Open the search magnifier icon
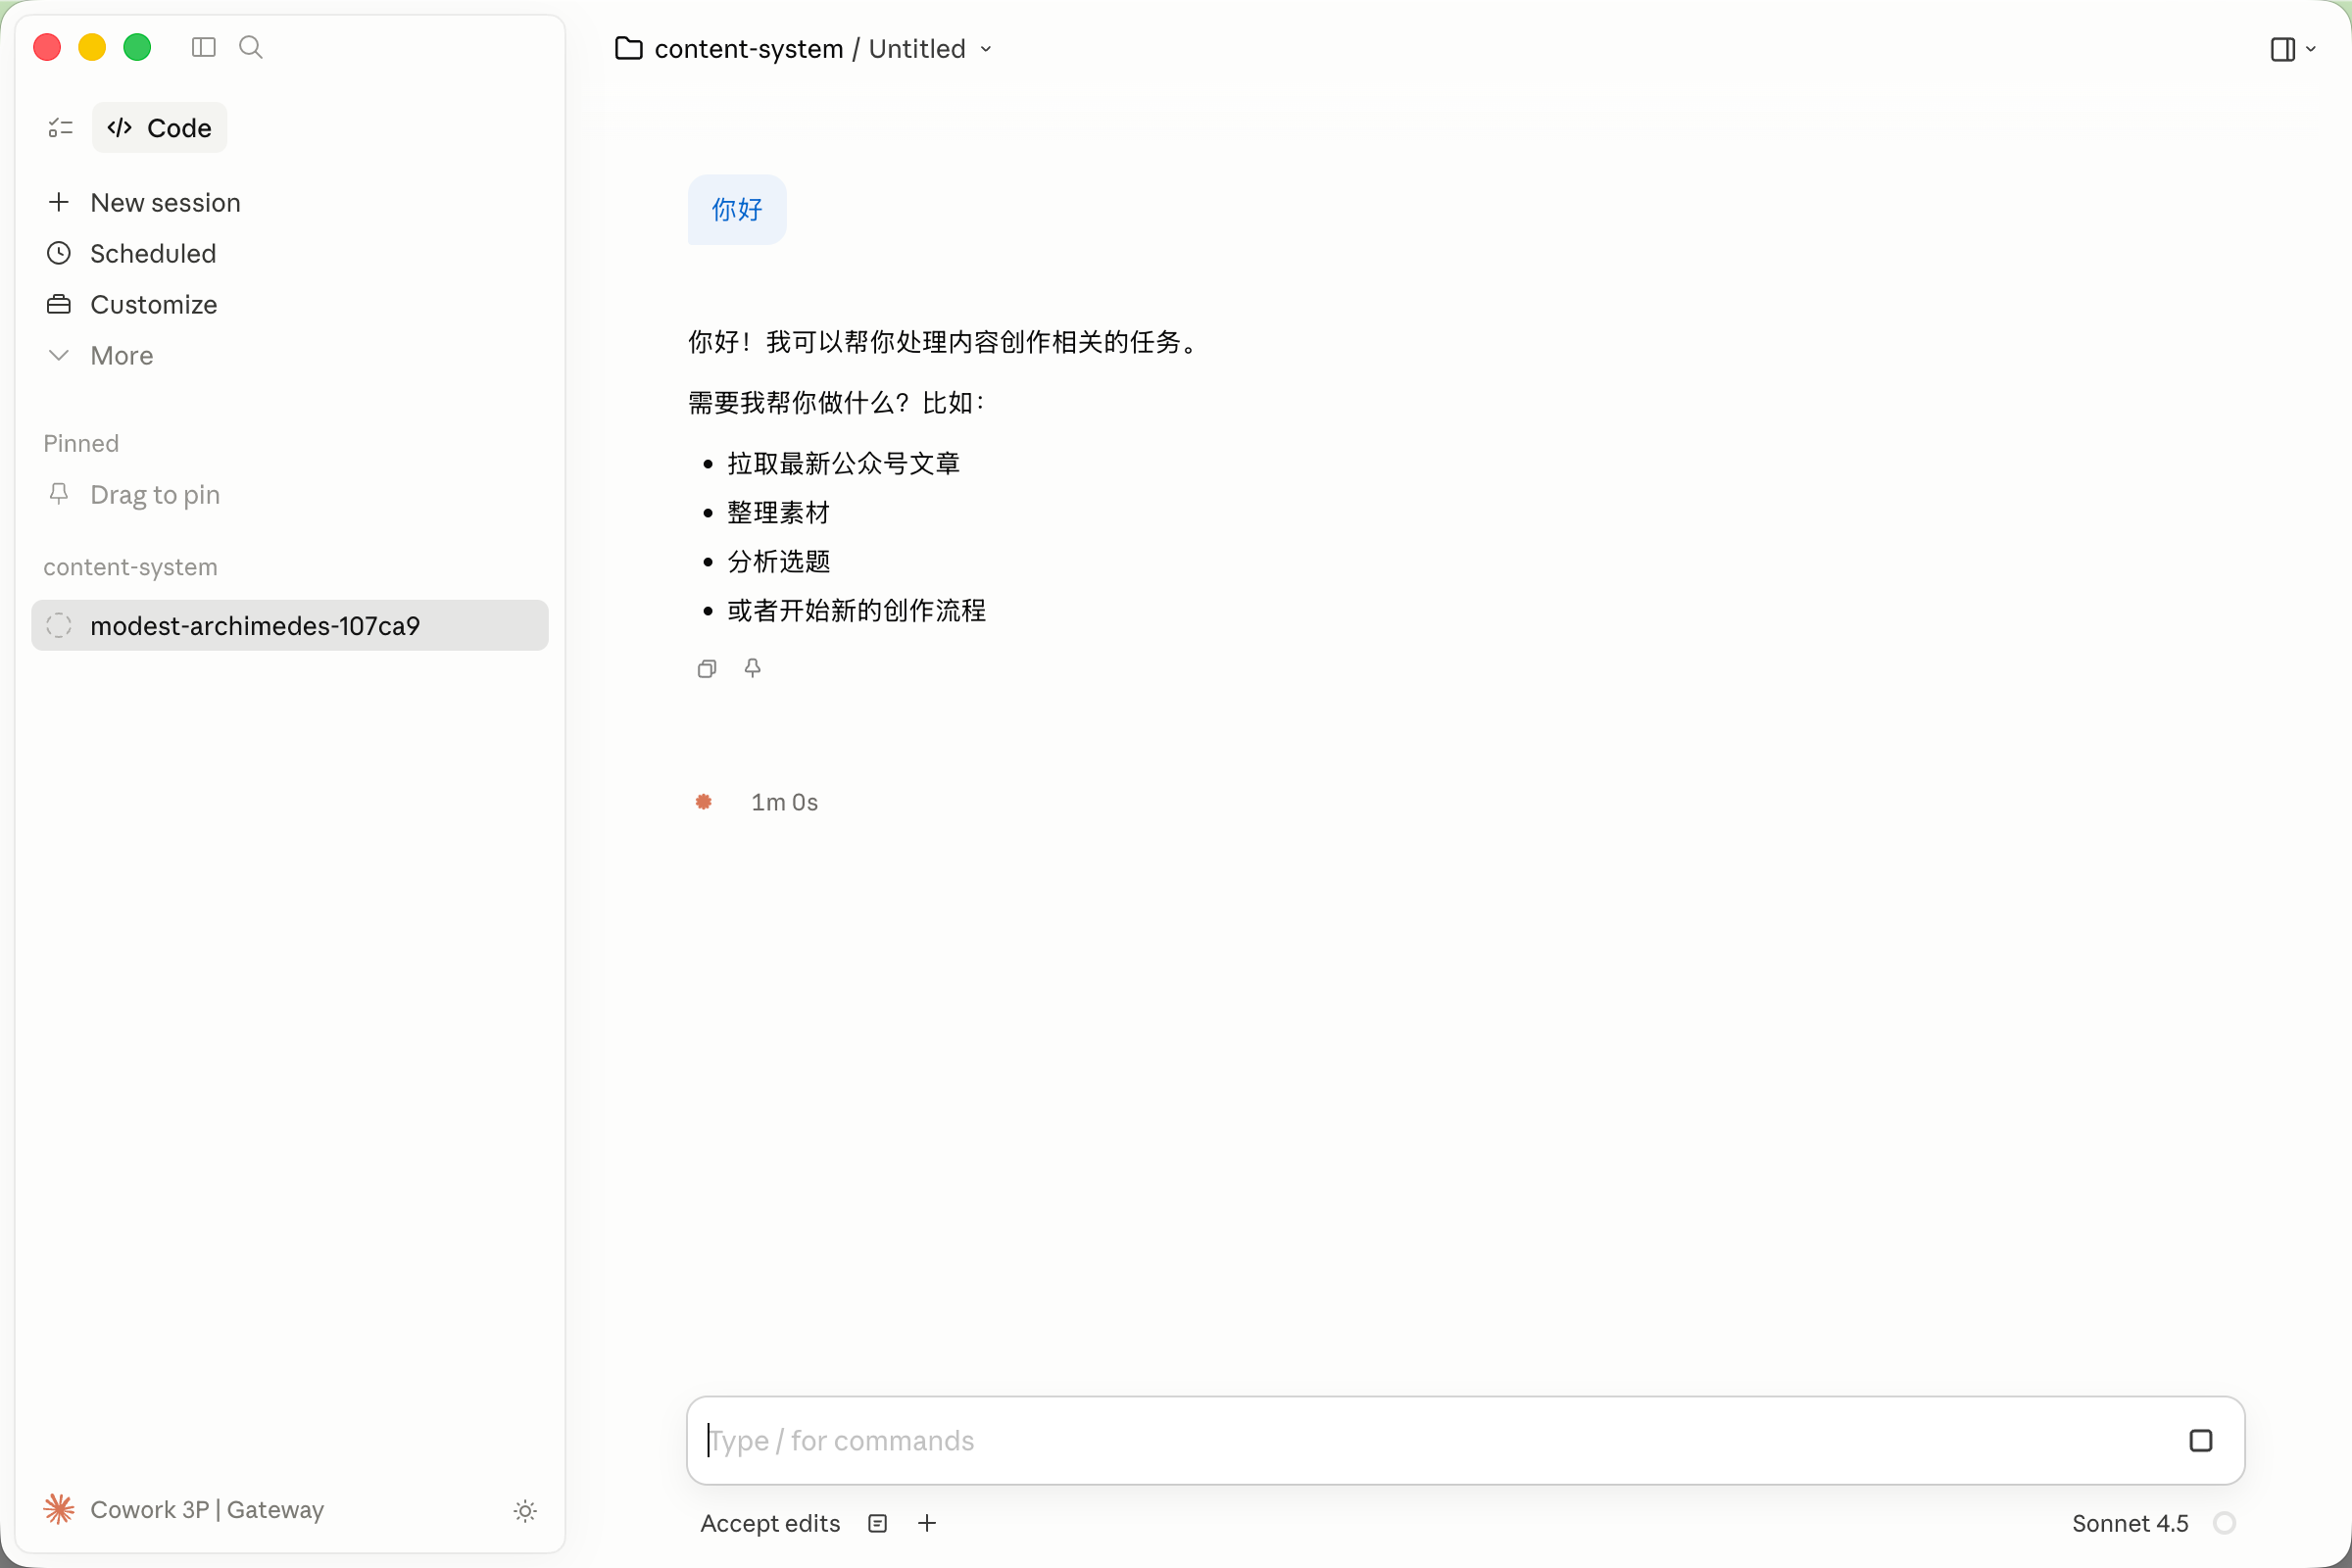The width and height of the screenshot is (2352, 1568). [251, 47]
